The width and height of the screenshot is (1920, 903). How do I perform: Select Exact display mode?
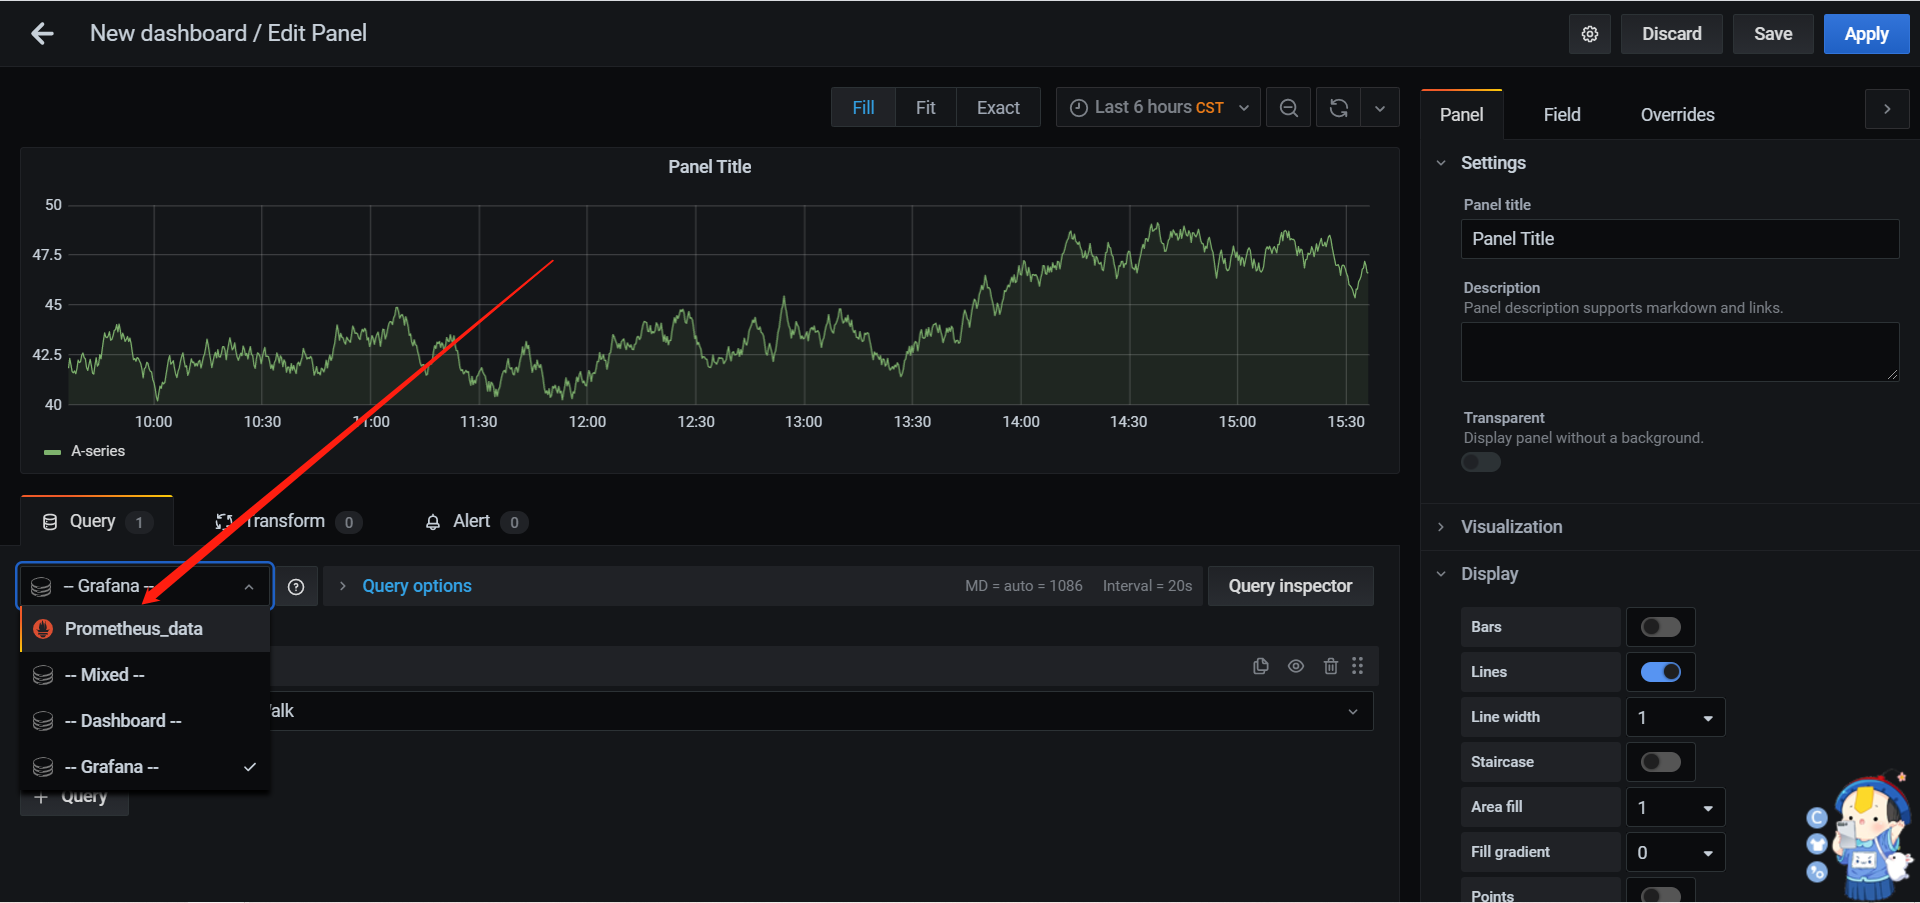(x=998, y=108)
